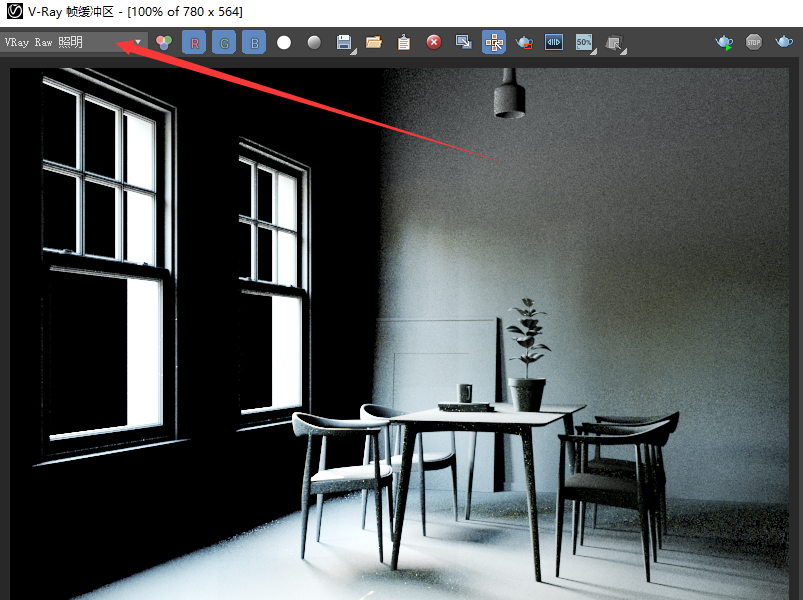
Task: Stop the rendering with STOP button
Action: coord(754,42)
